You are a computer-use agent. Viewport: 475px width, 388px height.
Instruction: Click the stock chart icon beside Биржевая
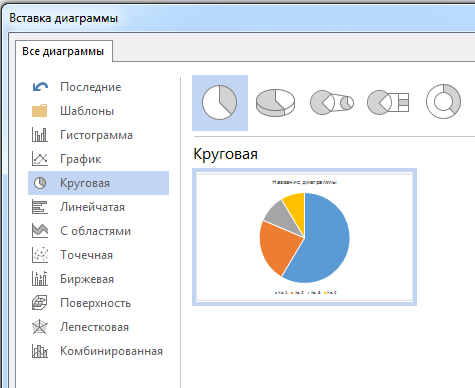point(40,279)
